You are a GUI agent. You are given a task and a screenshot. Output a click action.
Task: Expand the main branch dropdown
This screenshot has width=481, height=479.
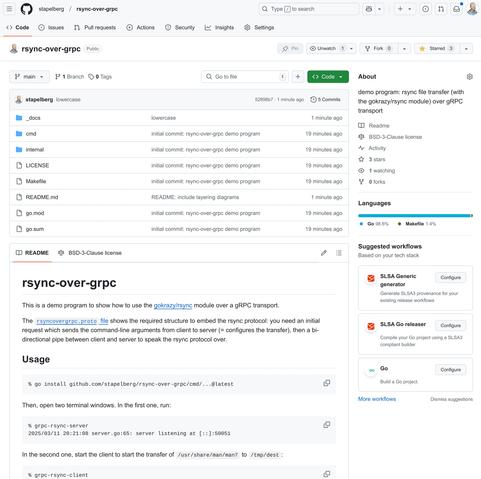coord(29,77)
